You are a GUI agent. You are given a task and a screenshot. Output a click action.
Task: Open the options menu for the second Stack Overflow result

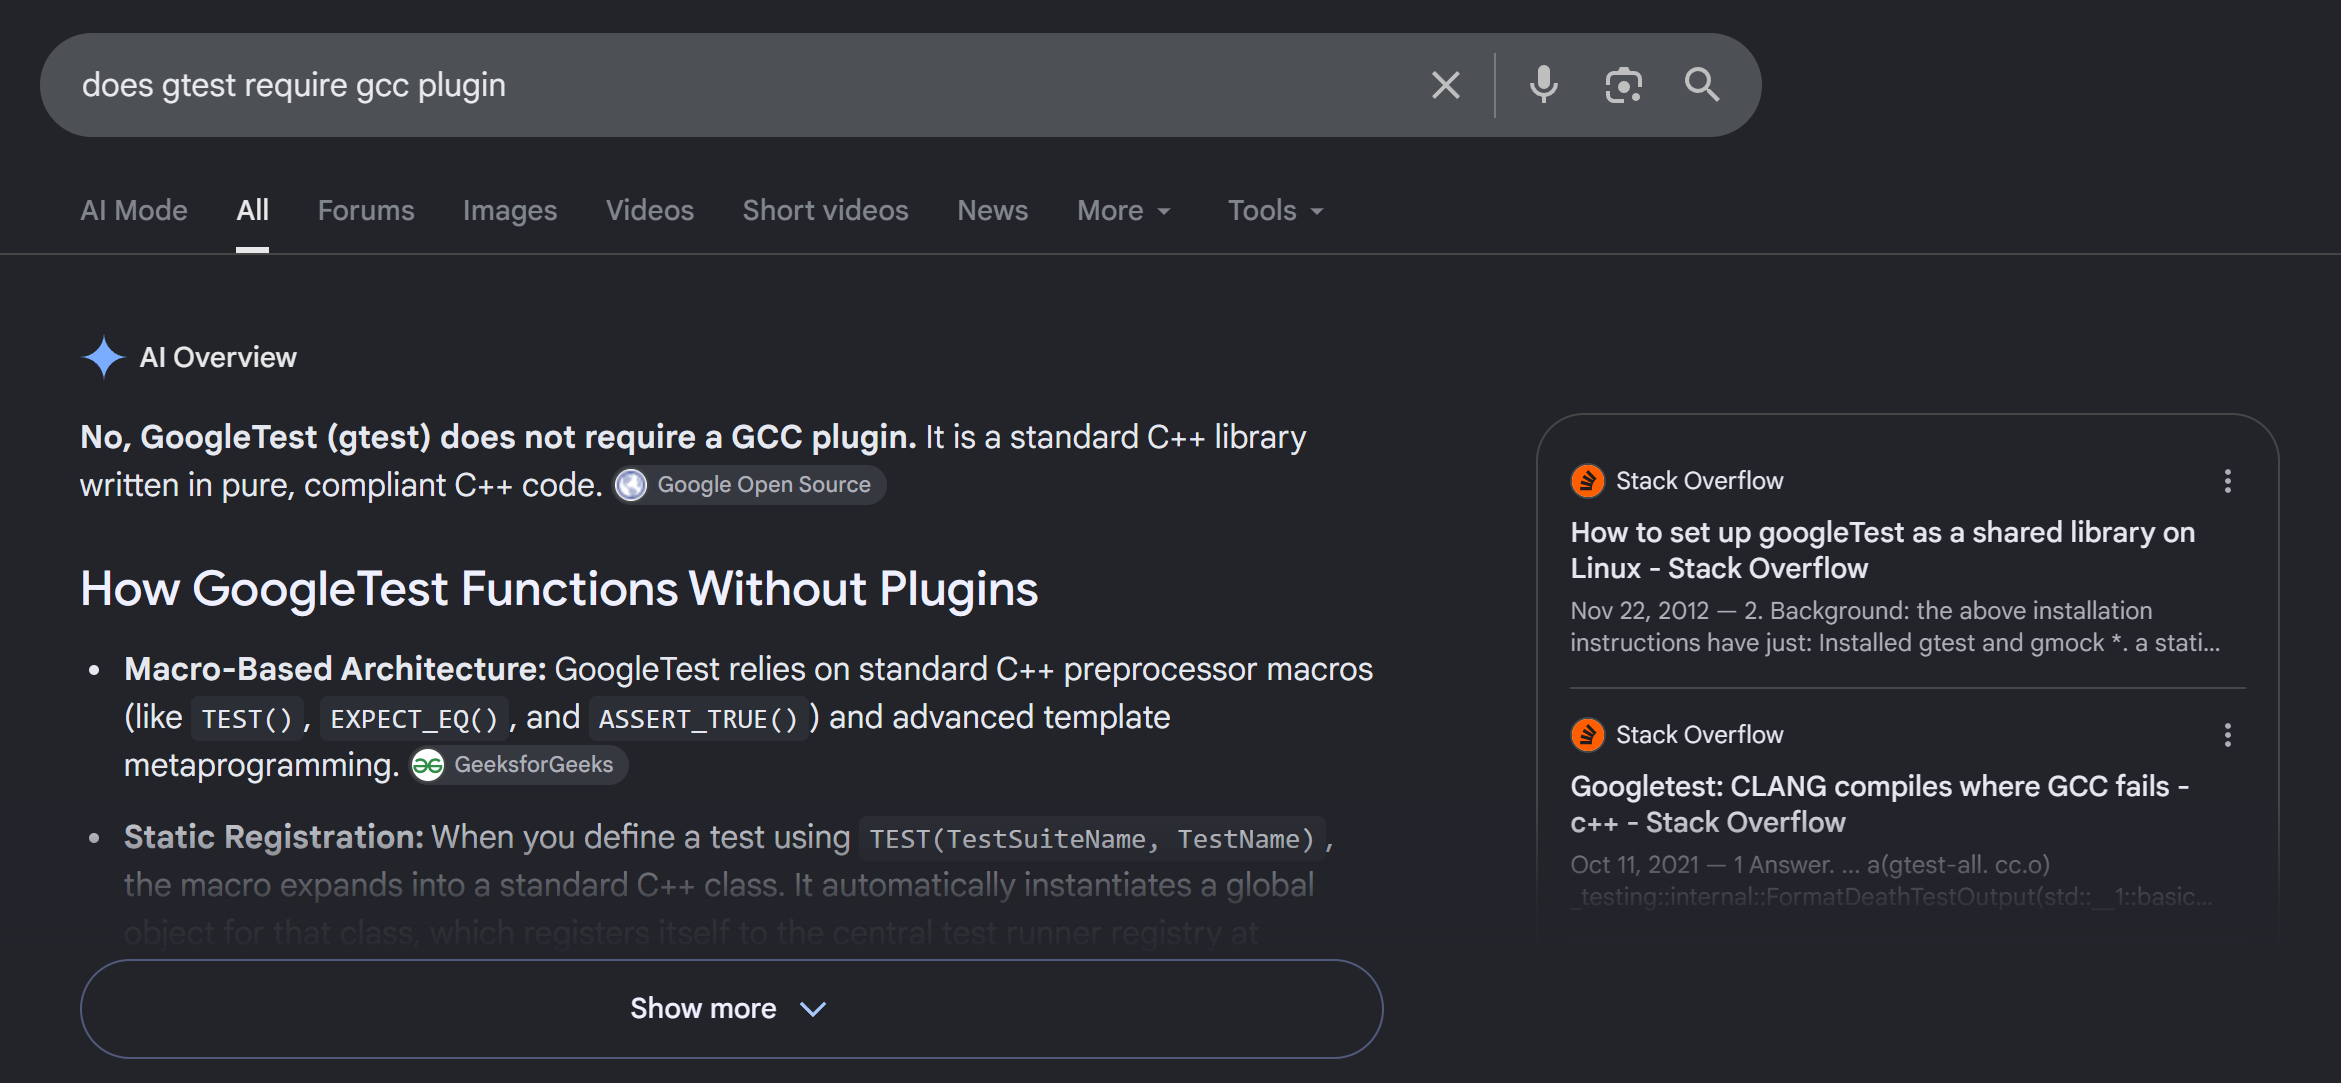tap(2227, 735)
